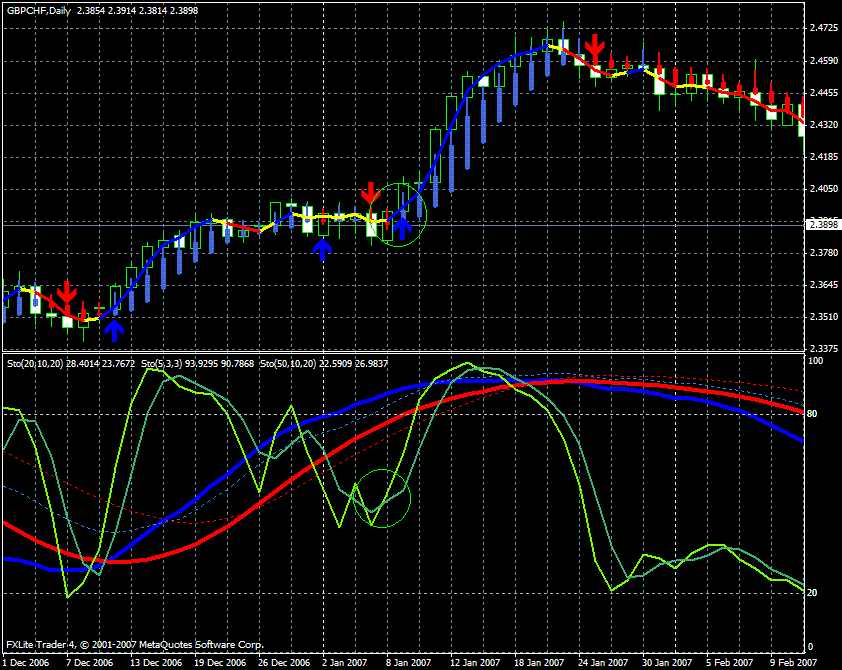
Task: Click the 30 Jan 2007 date label
Action: tap(667, 662)
